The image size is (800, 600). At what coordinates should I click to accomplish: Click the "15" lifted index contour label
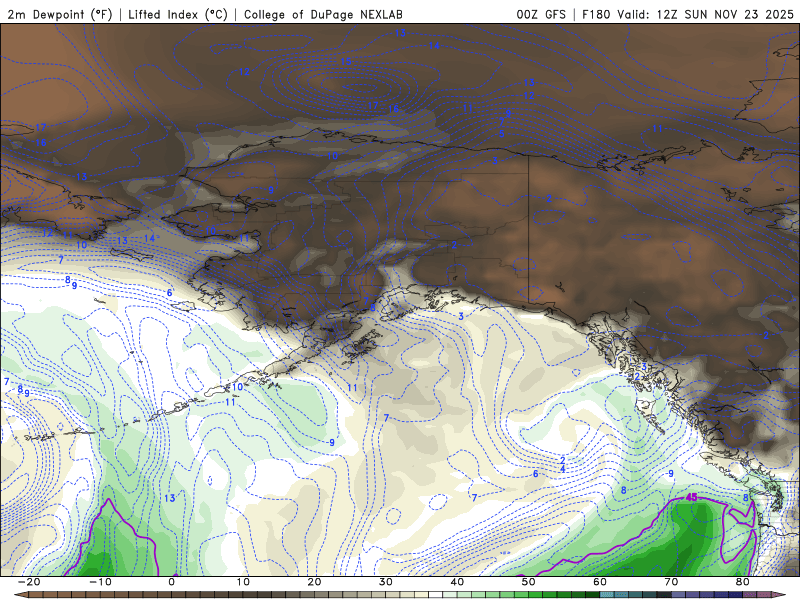[x=346, y=62]
